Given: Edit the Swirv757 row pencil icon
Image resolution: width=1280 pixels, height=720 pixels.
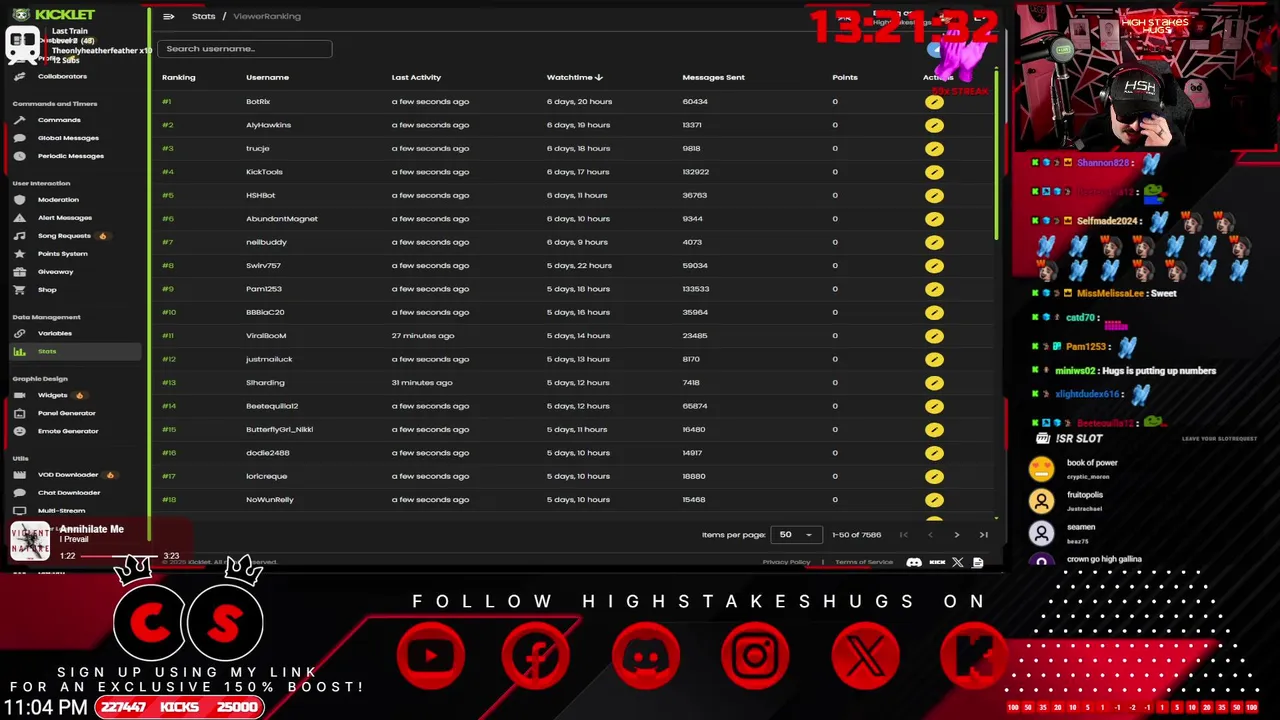Looking at the screenshot, I should [934, 266].
